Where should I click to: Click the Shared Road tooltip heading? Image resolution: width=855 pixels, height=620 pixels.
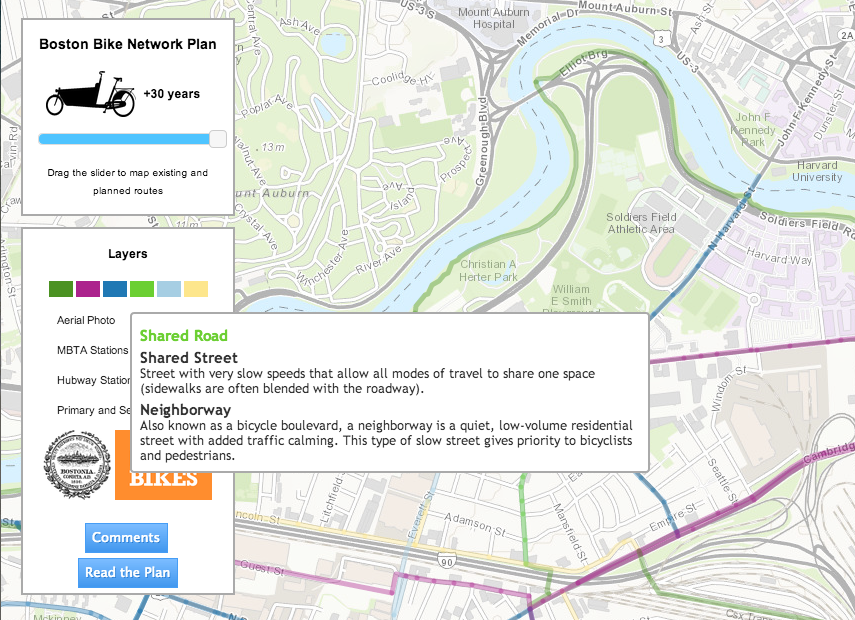click(184, 335)
